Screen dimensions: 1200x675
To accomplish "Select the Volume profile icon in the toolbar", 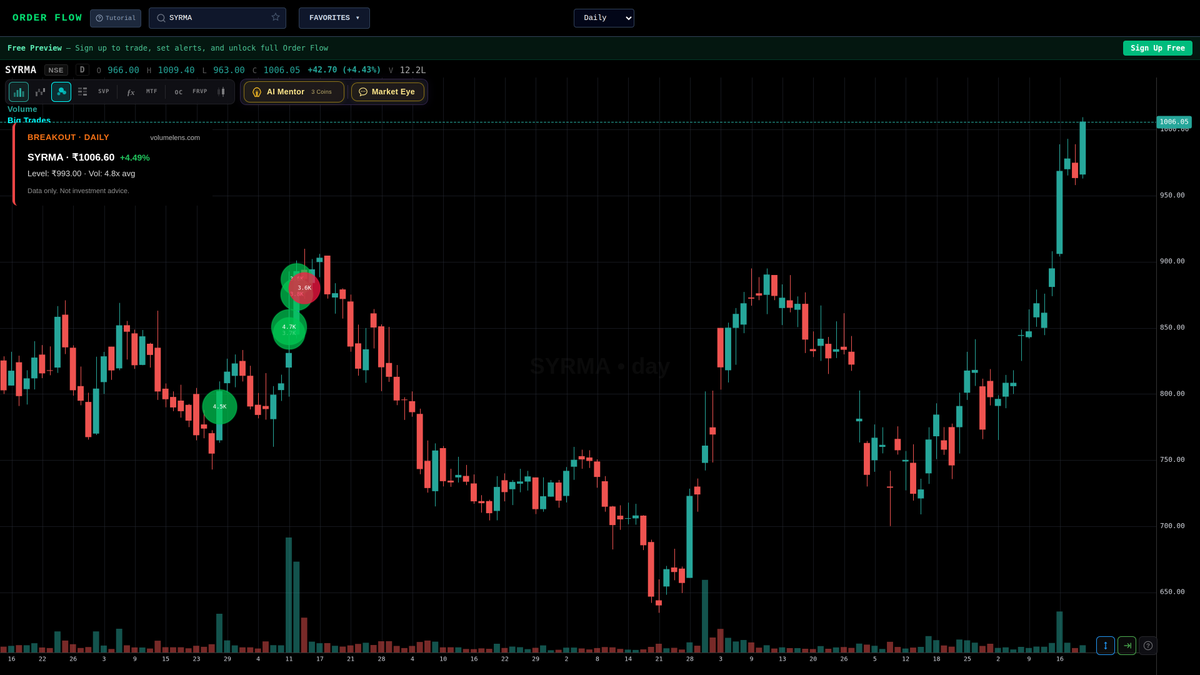I will pyautogui.click(x=18, y=91).
